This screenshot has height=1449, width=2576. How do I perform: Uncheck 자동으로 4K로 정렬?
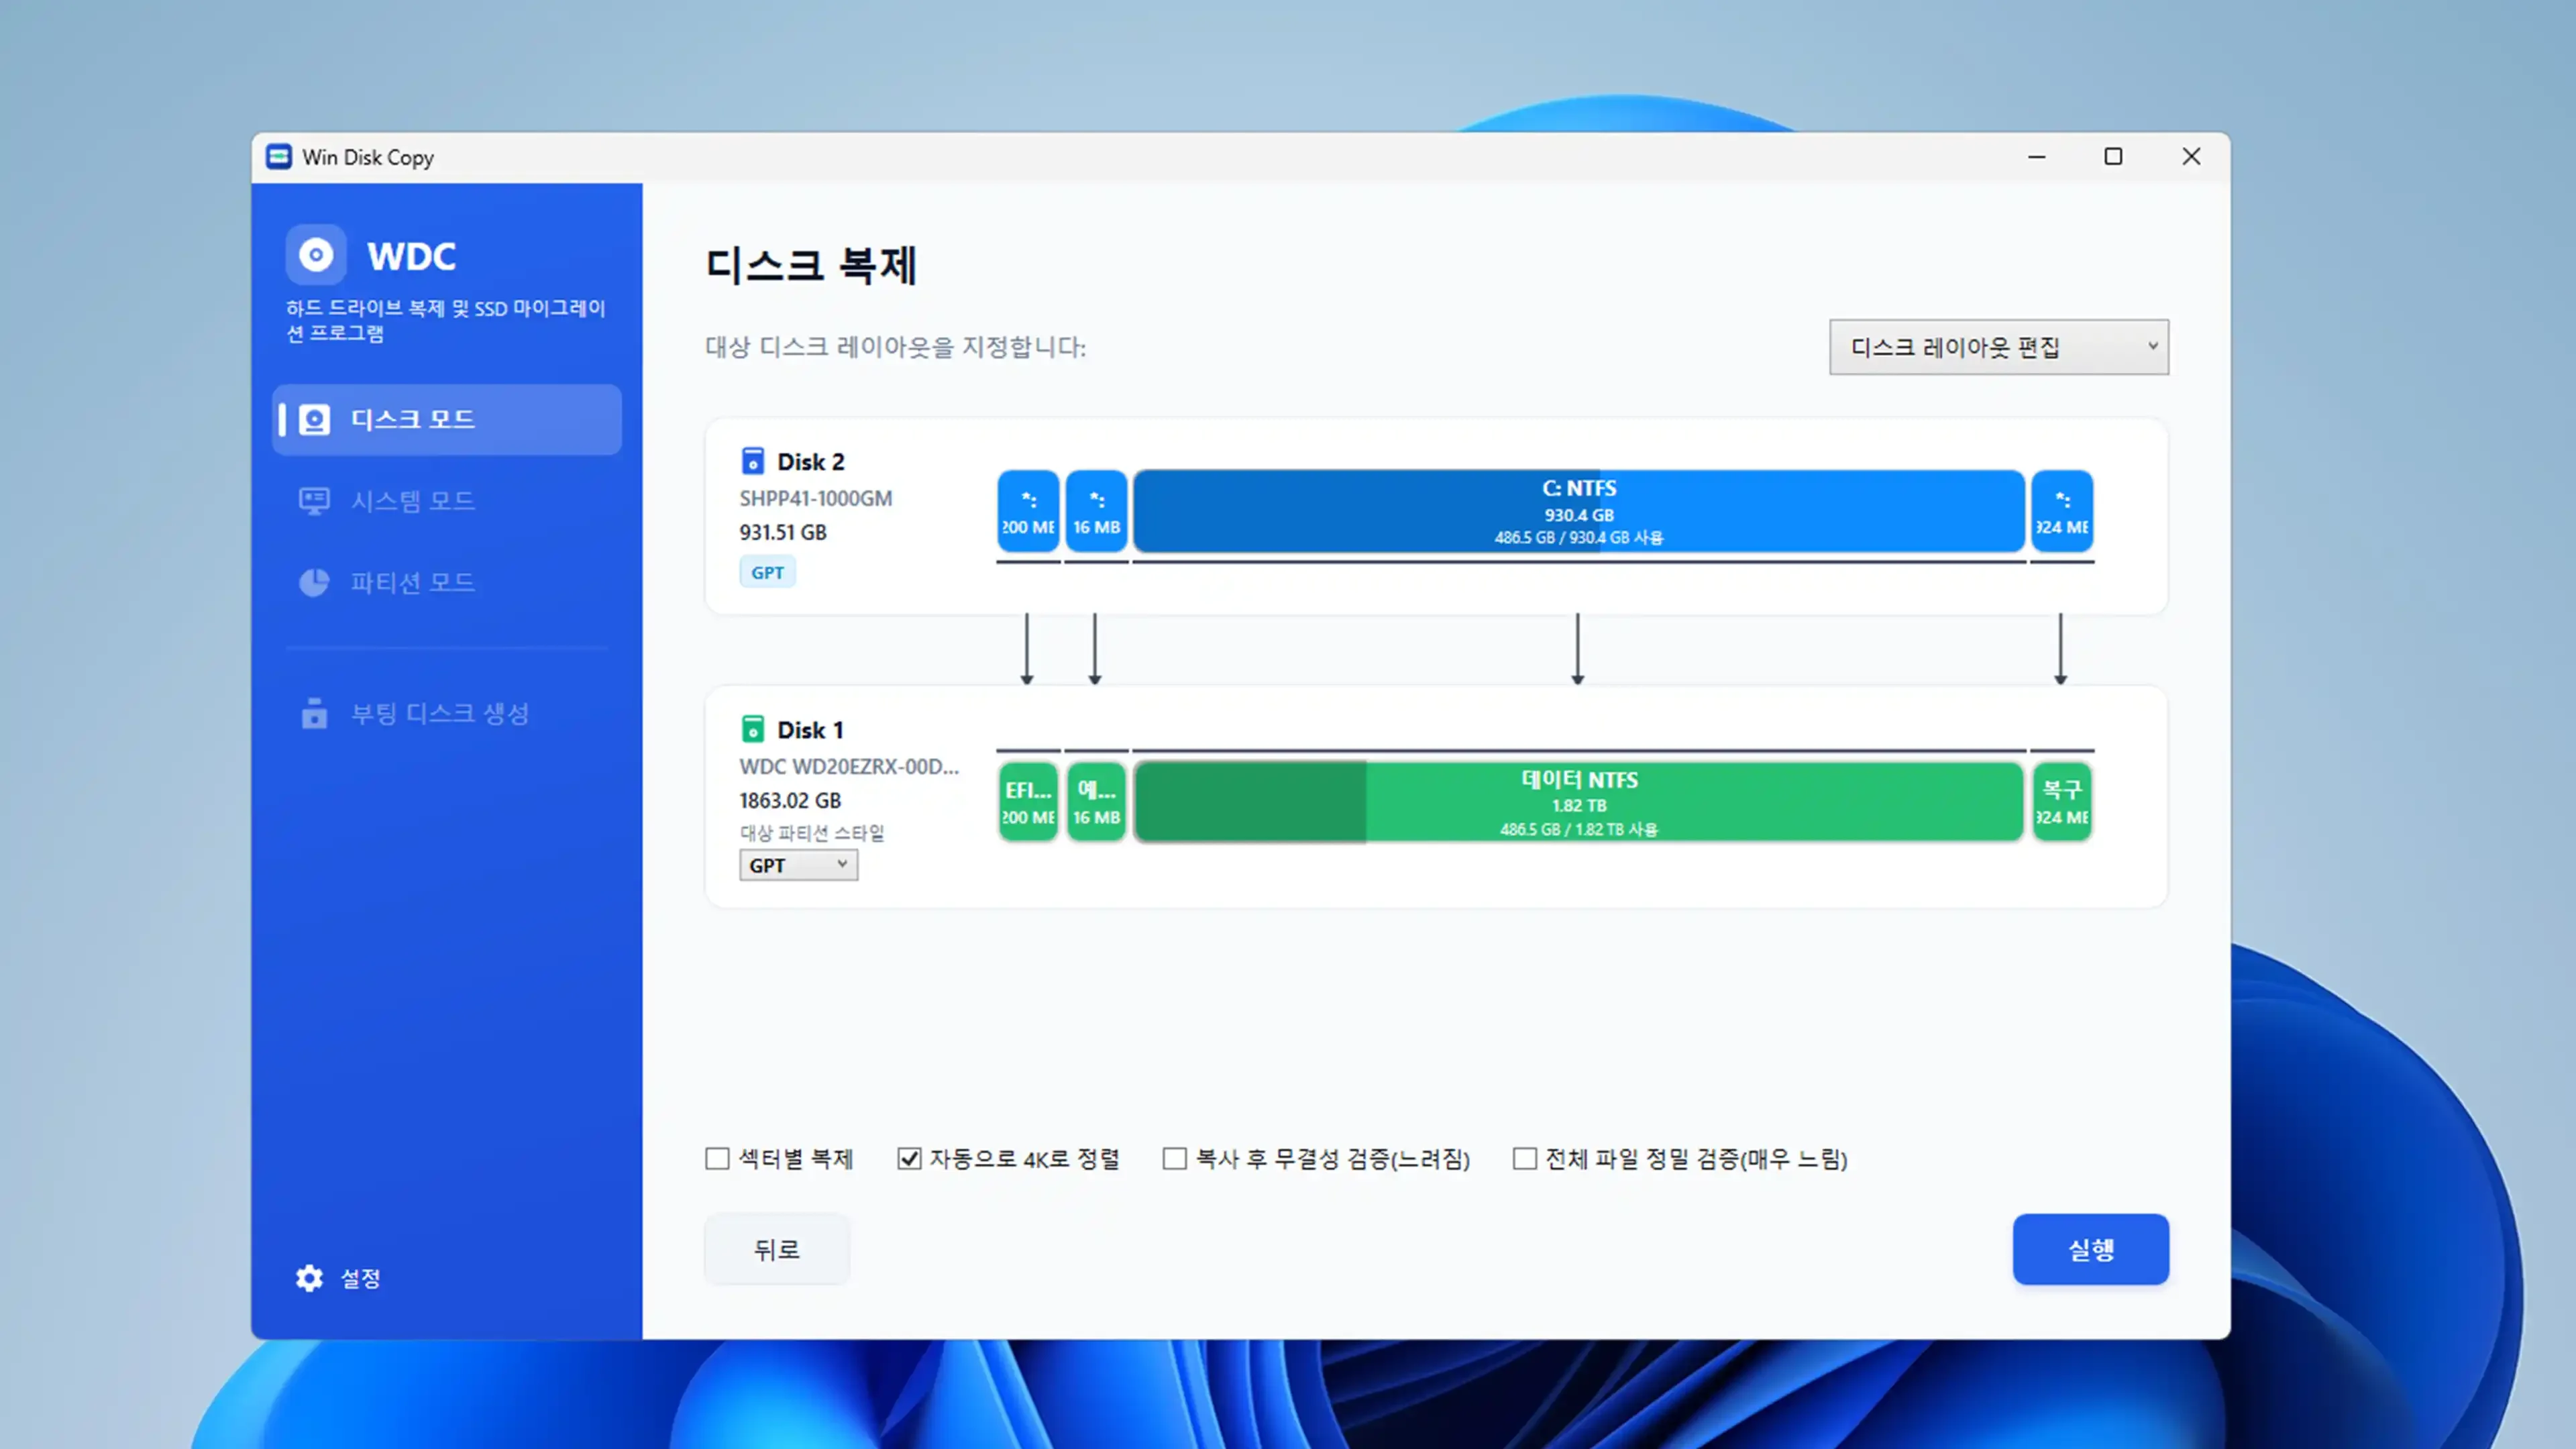coord(909,1158)
